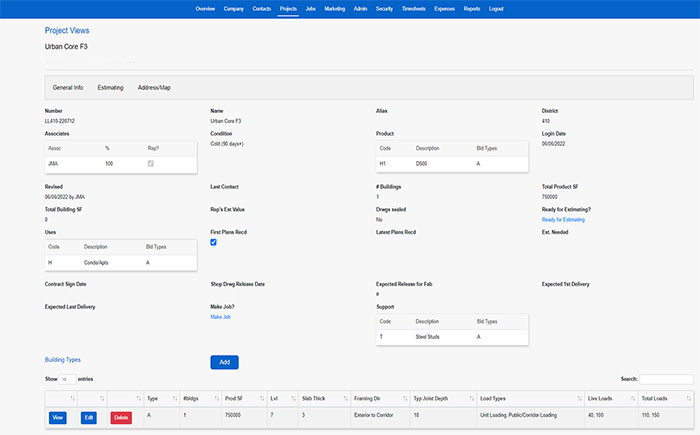Sort by the #bldgs column arrows
The image size is (700, 435).
pyautogui.click(x=217, y=398)
